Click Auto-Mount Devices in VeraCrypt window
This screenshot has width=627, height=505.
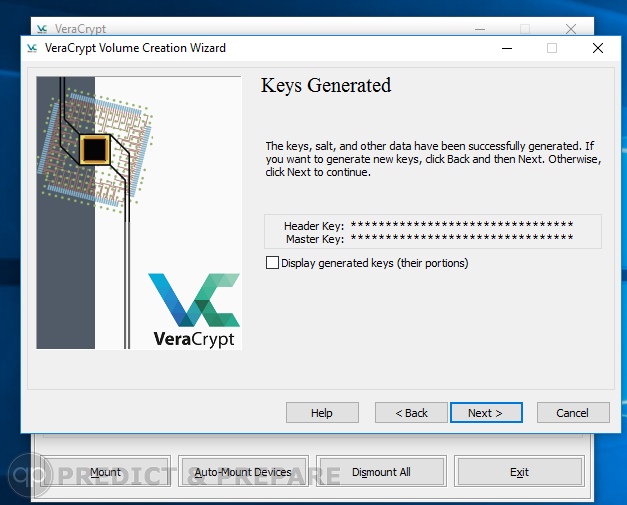pyautogui.click(x=243, y=472)
